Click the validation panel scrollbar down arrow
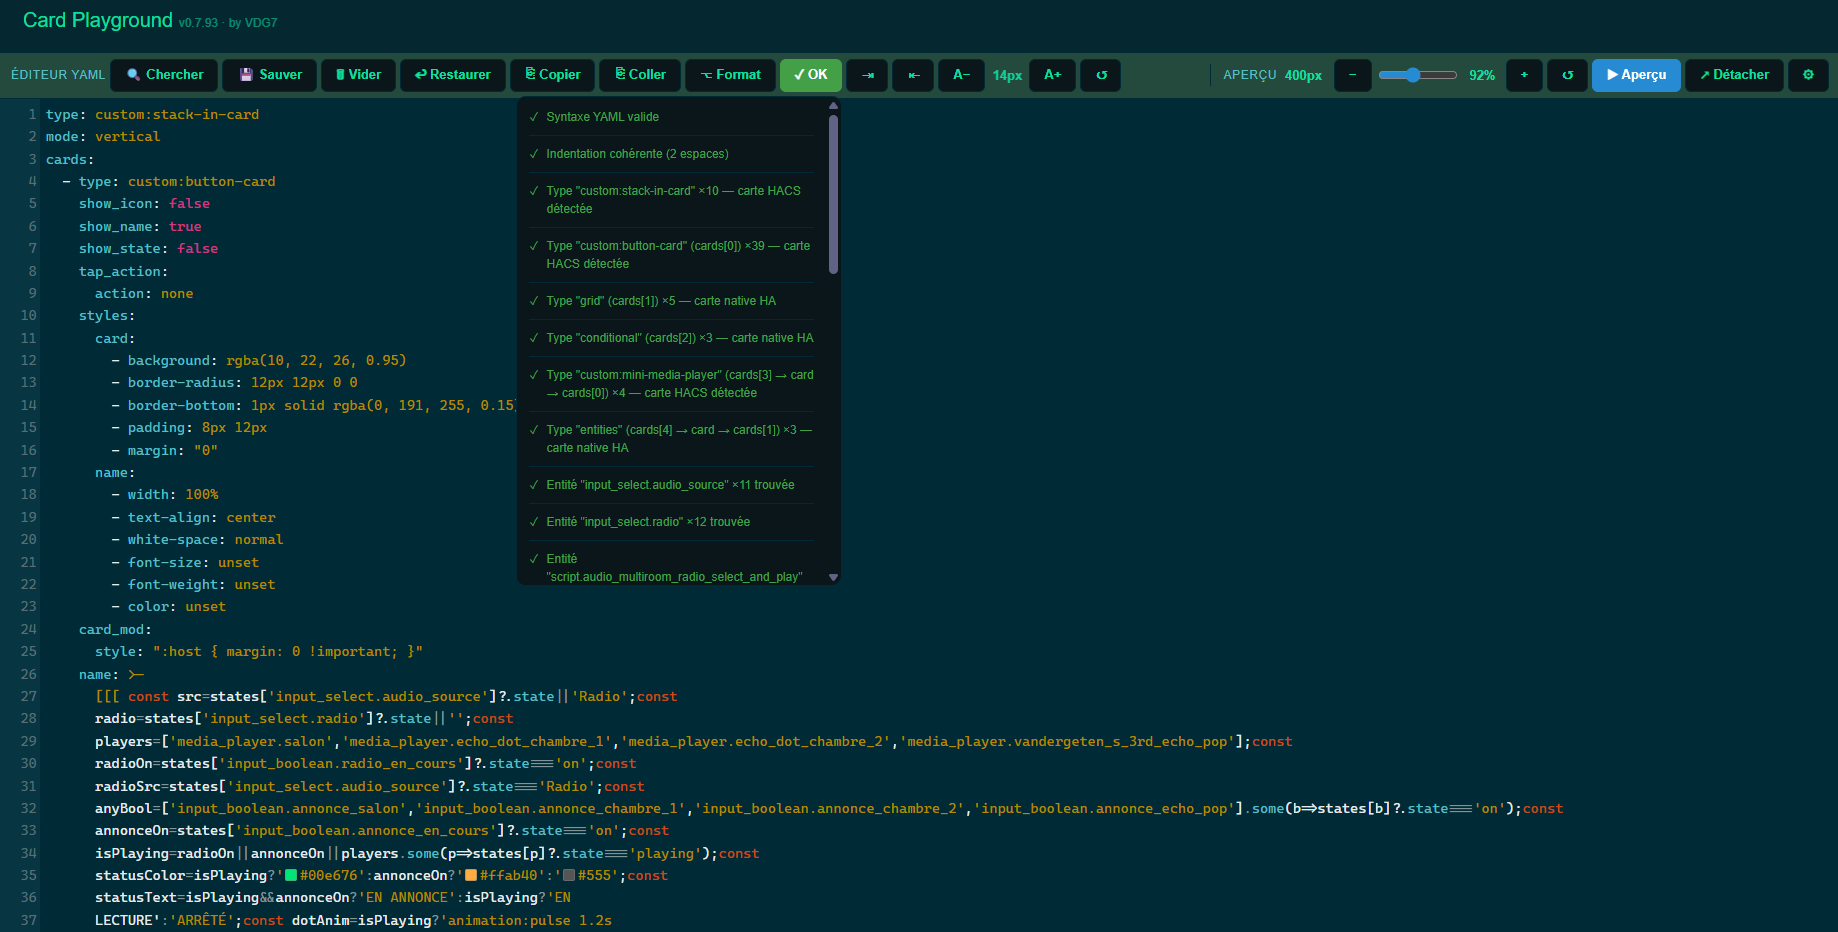 click(833, 577)
